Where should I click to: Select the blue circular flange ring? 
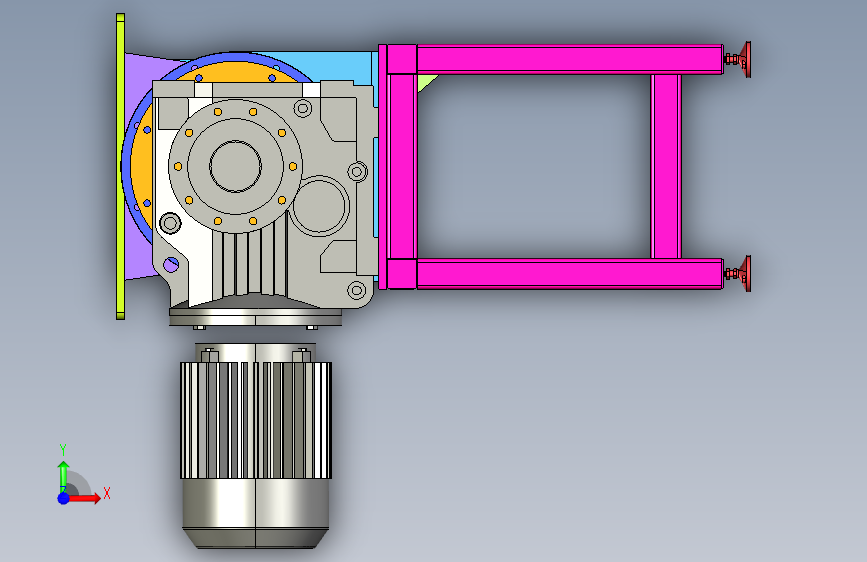point(126,166)
